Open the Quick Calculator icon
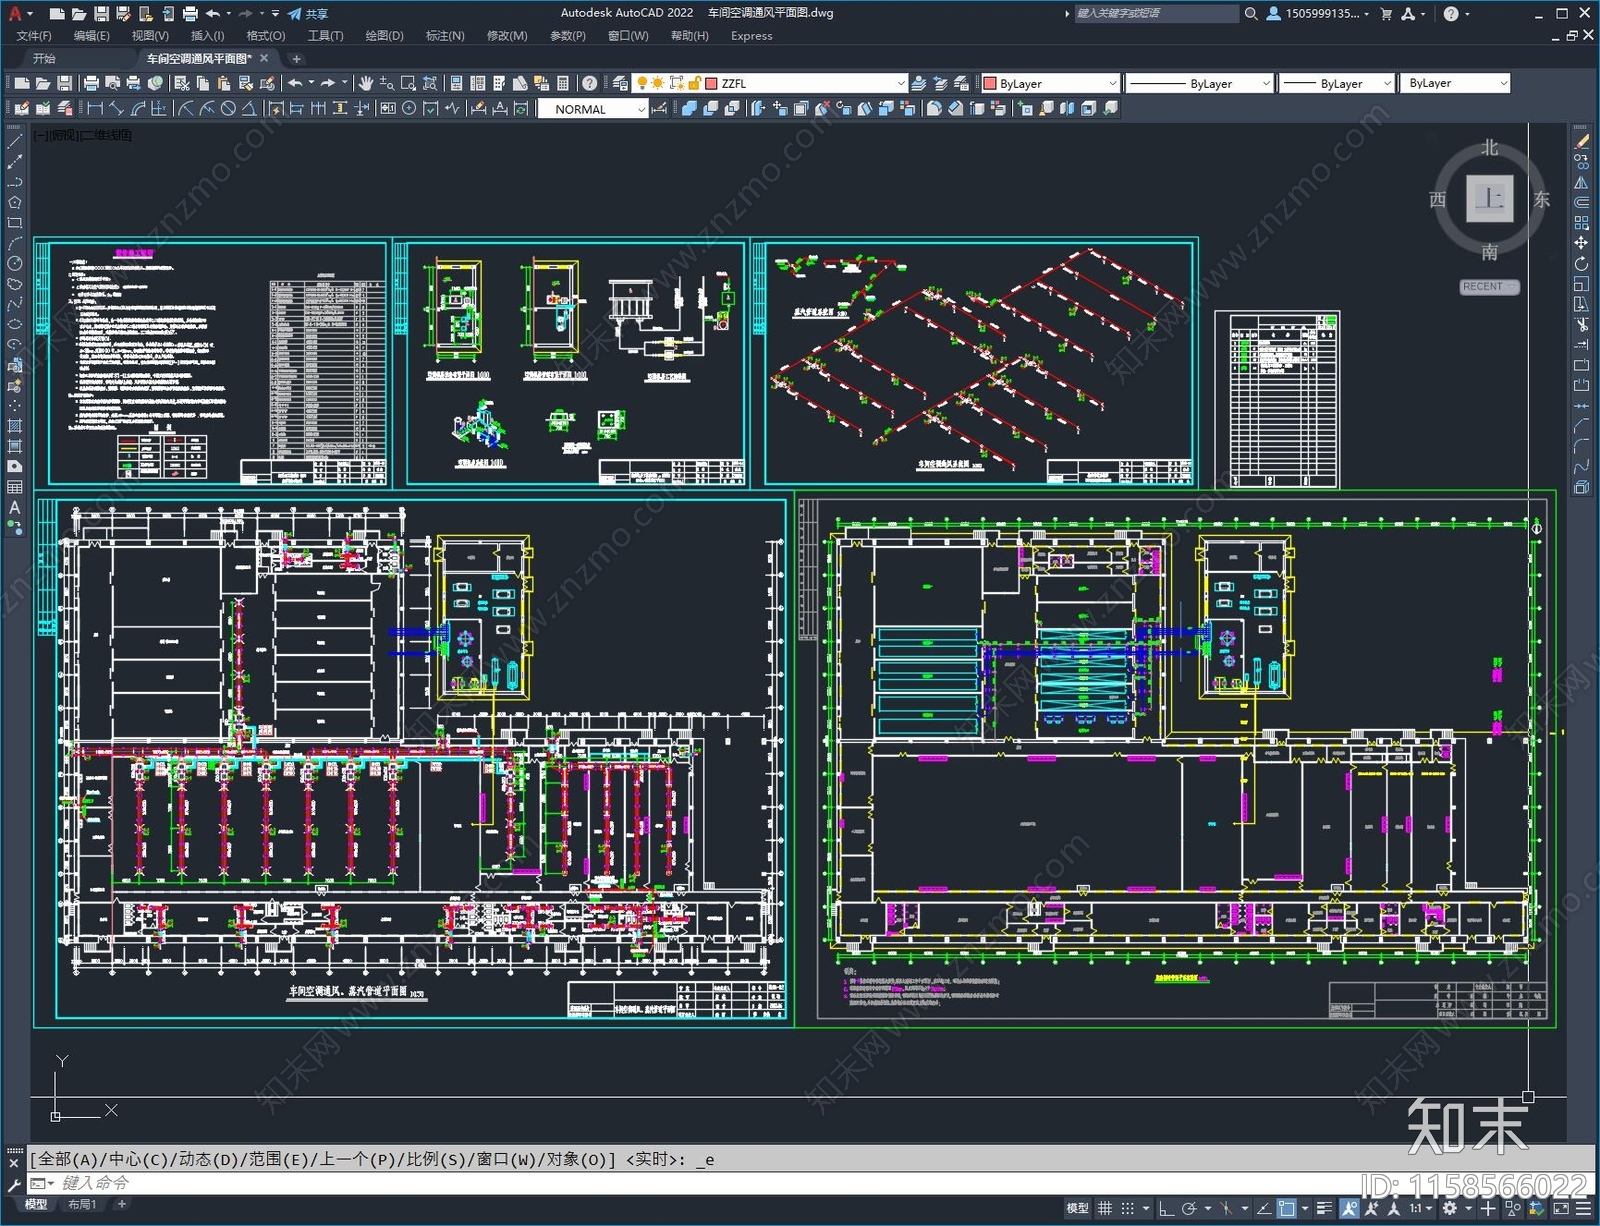This screenshot has height=1226, width=1600. click(x=563, y=83)
